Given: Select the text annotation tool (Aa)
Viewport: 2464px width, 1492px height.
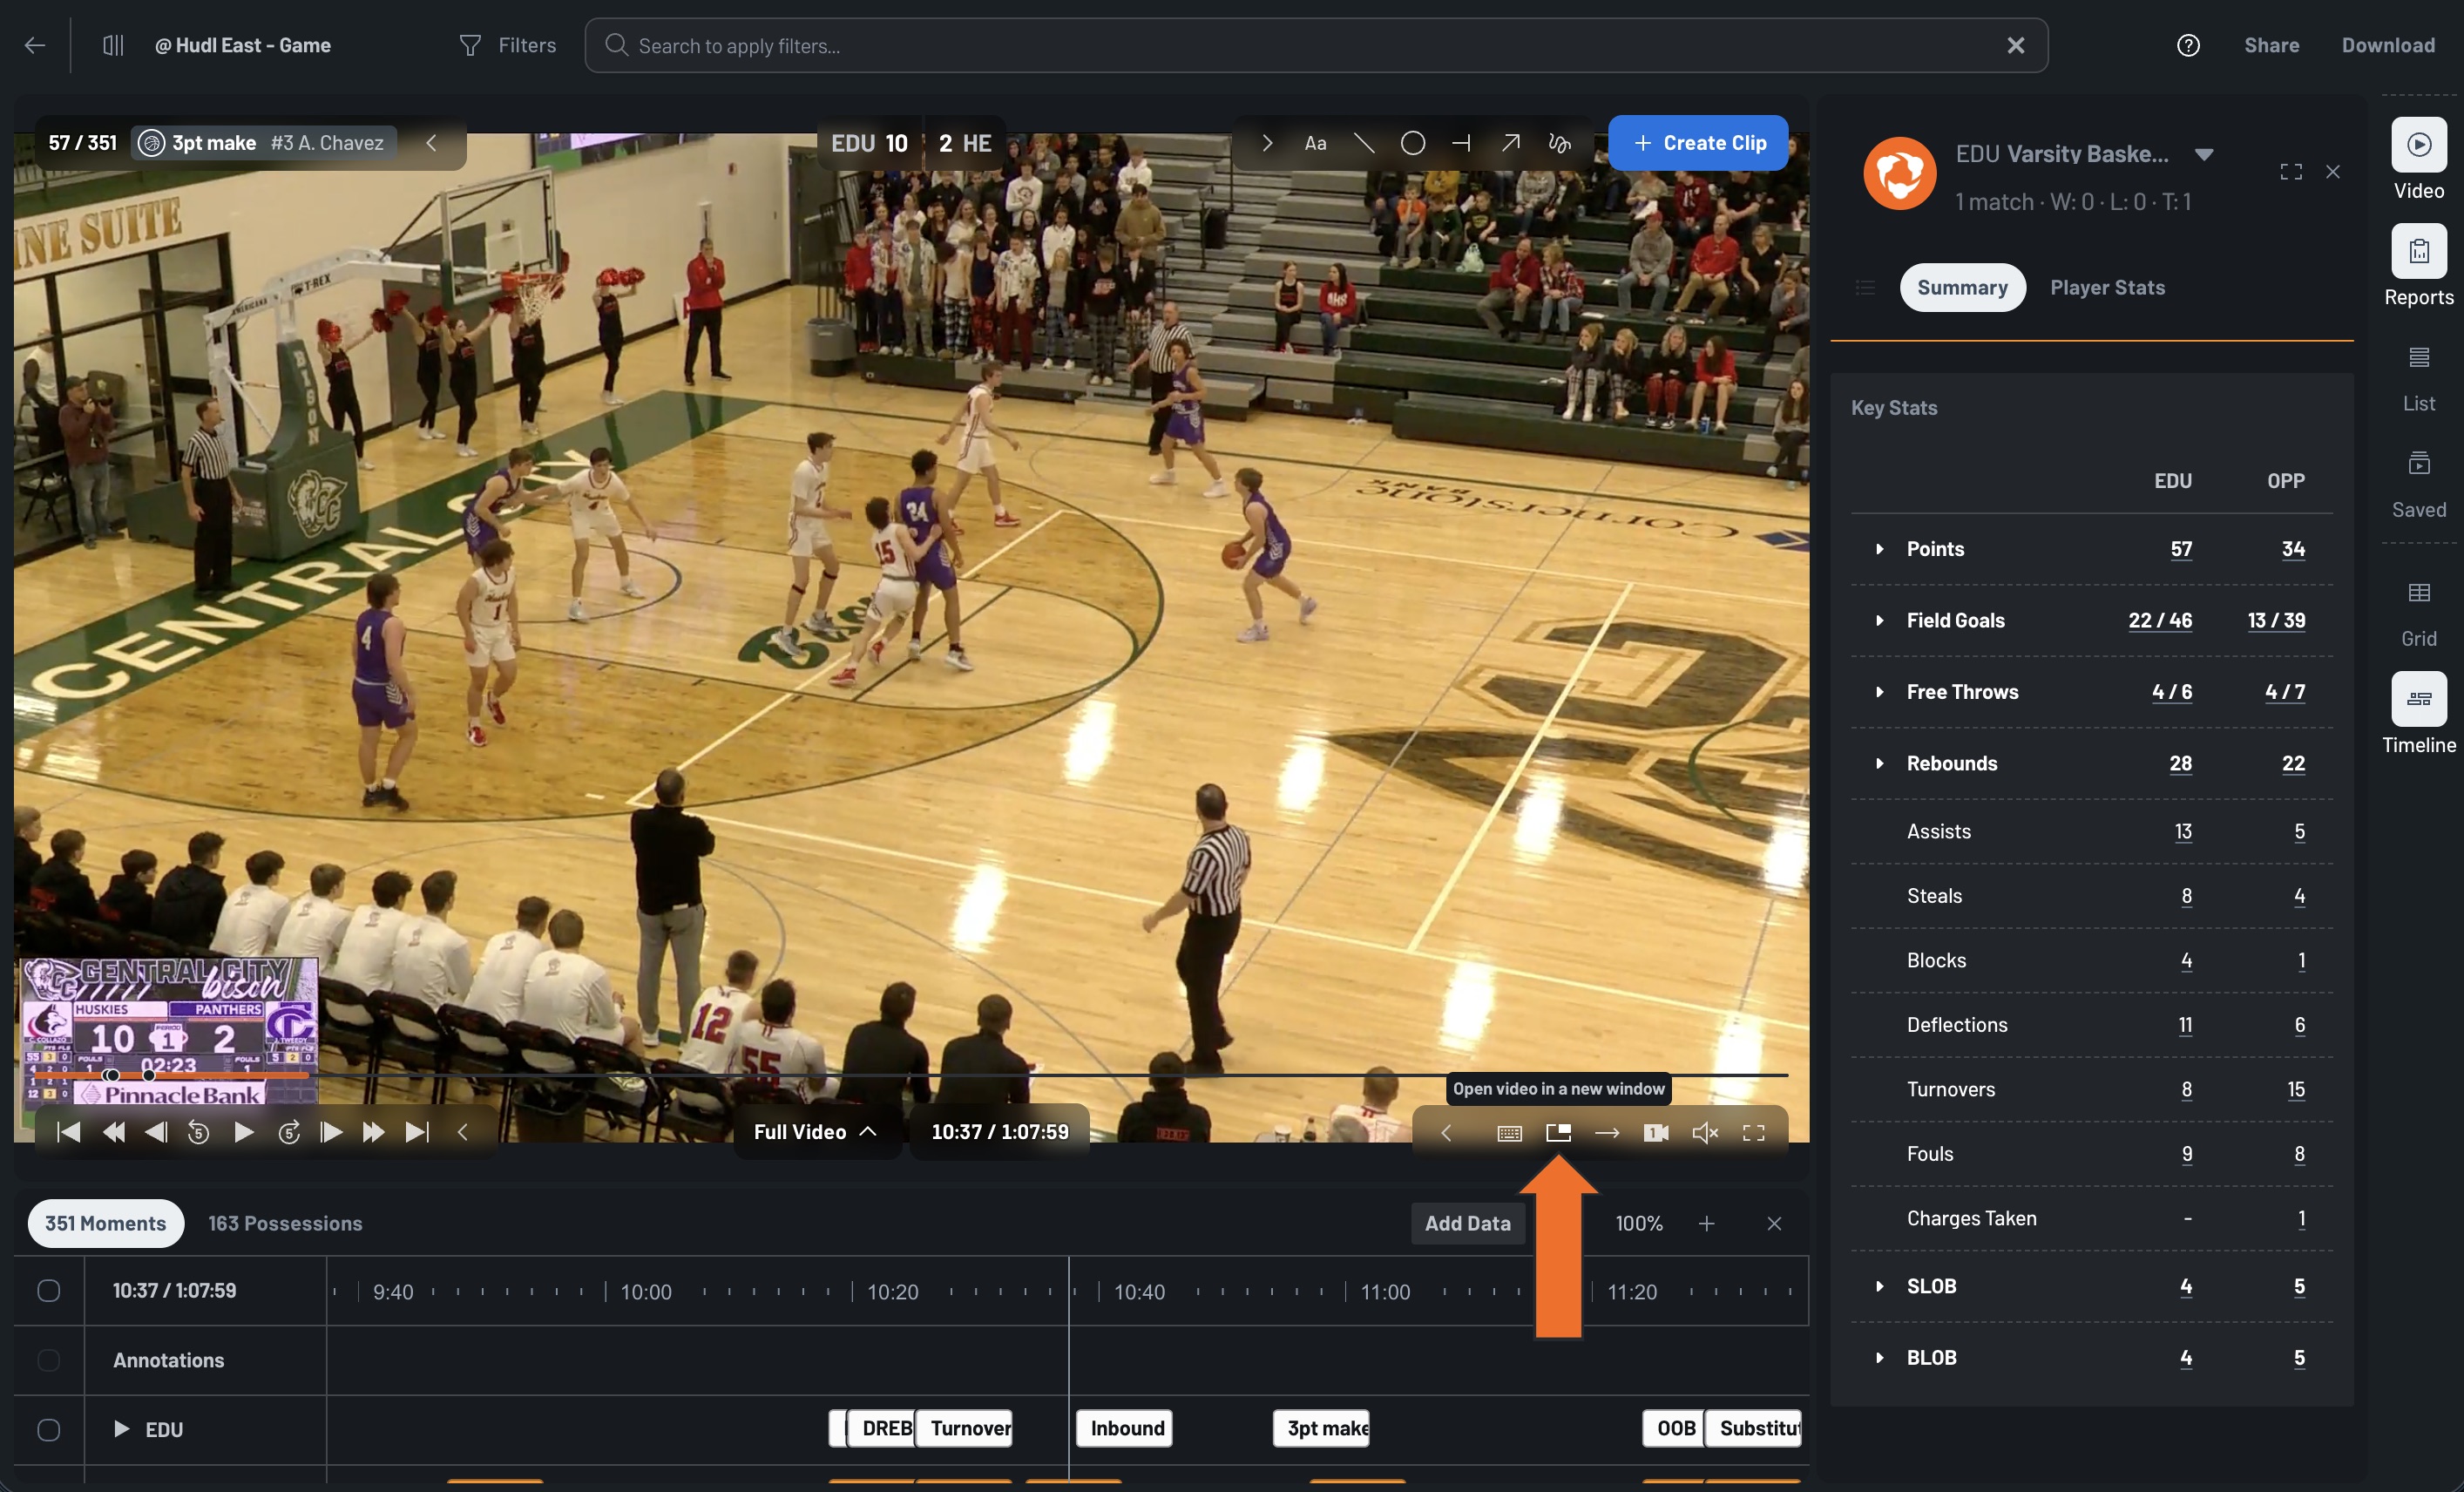Looking at the screenshot, I should pyautogui.click(x=1315, y=143).
